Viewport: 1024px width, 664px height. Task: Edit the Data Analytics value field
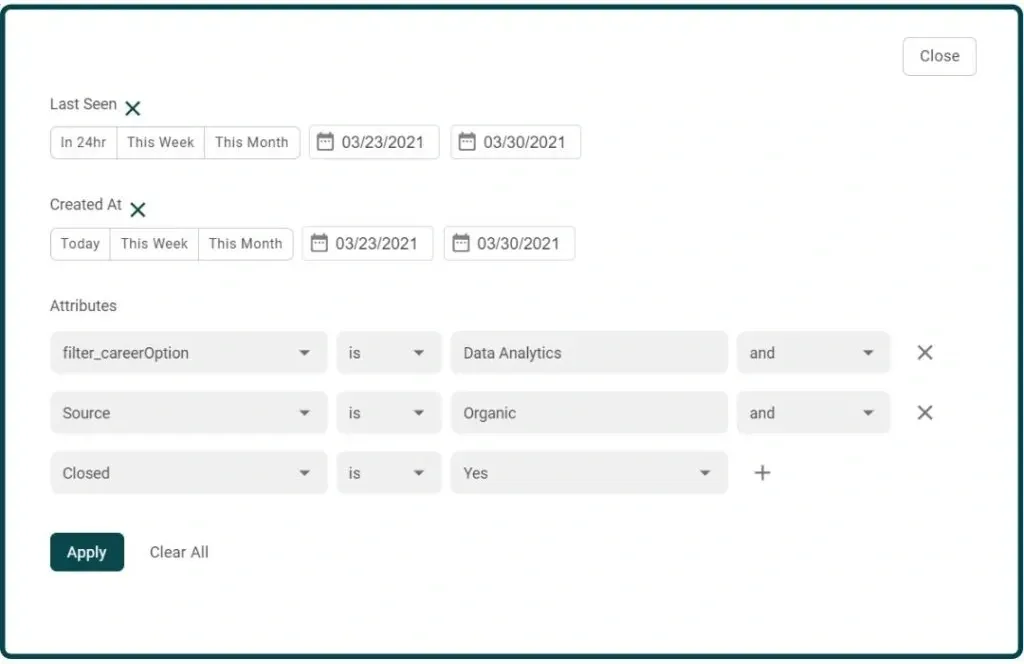[589, 352]
